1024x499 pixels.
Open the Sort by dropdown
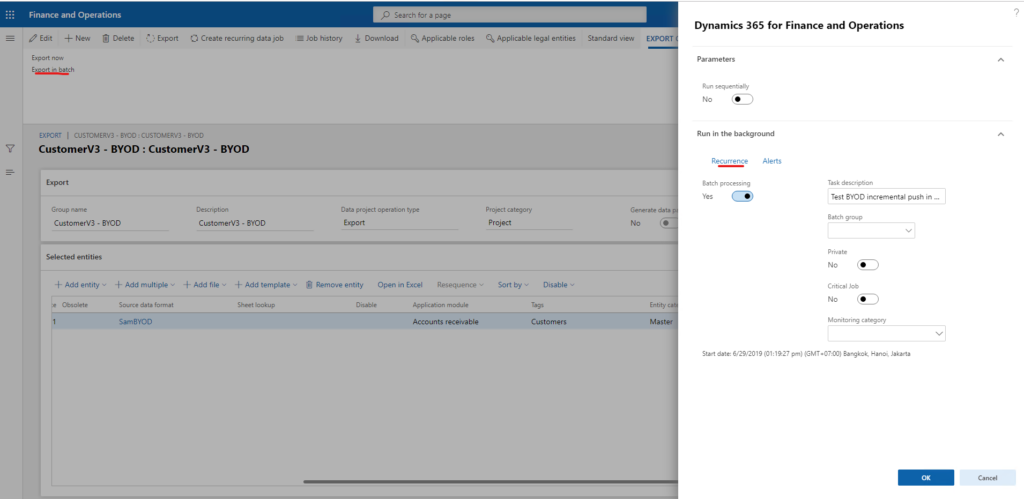(x=513, y=285)
